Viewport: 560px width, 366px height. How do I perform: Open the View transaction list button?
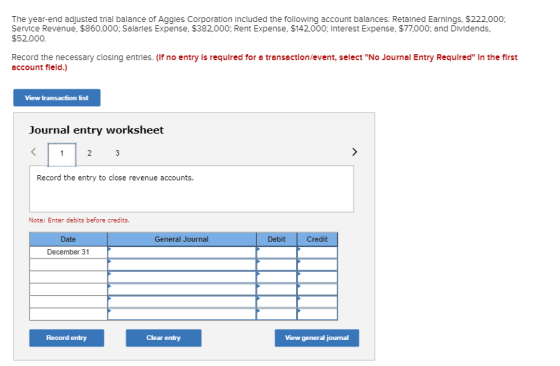(x=57, y=98)
